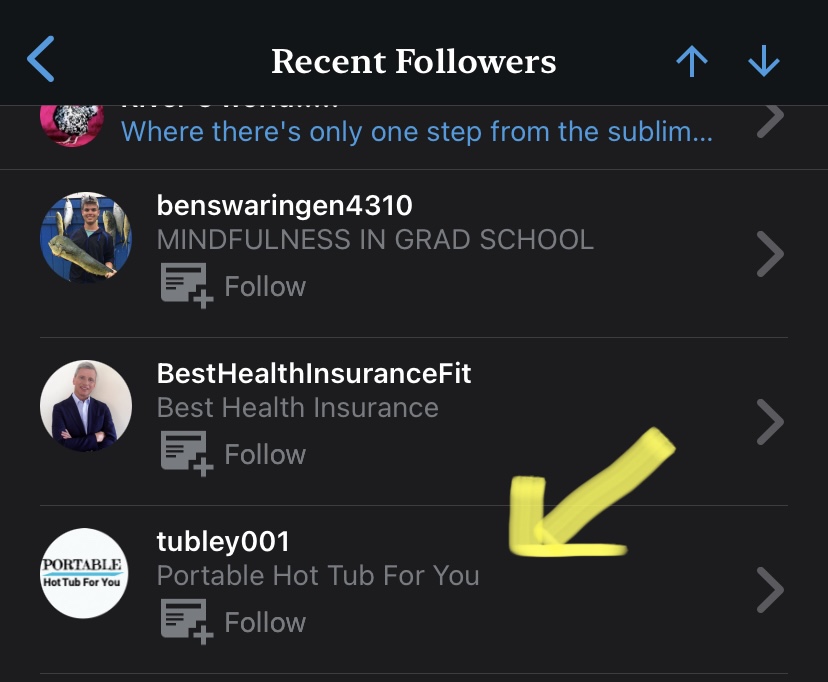The width and height of the screenshot is (828, 682).
Task: Expand BestHealthInsuranceFit row chevron
Action: 769,422
